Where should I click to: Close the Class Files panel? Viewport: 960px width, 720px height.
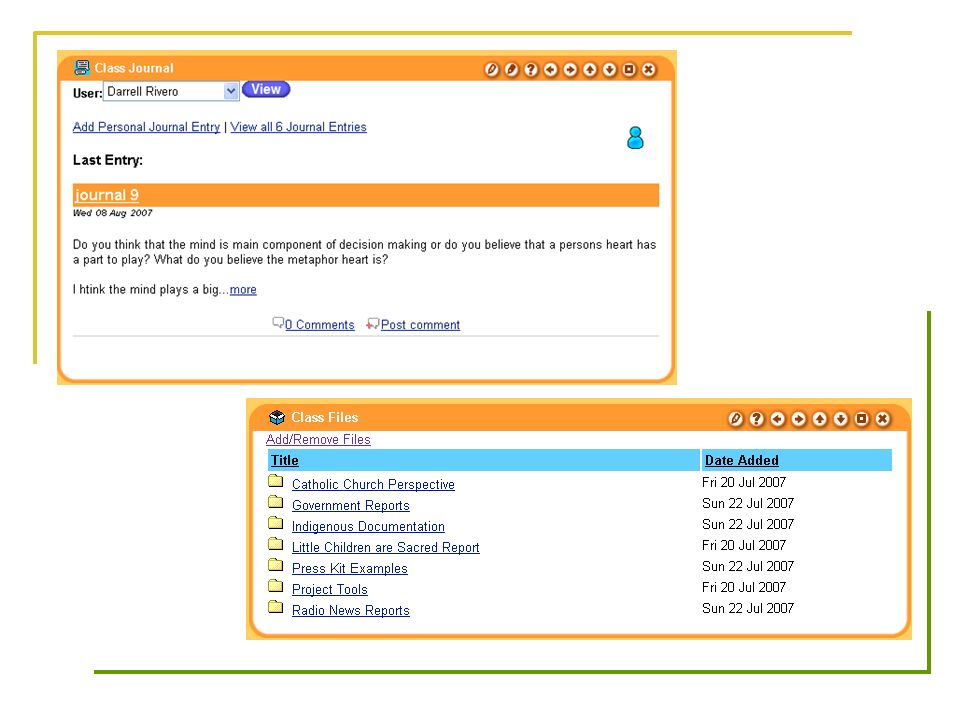coord(882,419)
